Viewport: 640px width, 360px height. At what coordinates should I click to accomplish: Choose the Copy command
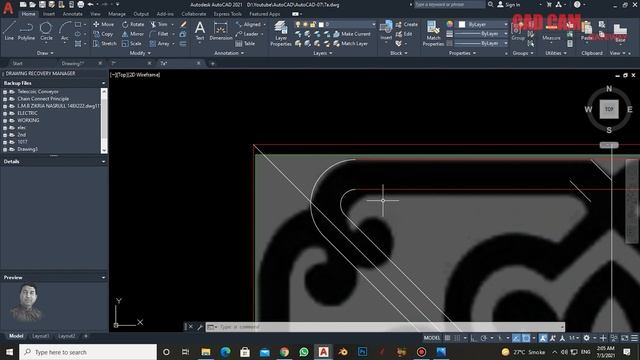pos(103,34)
